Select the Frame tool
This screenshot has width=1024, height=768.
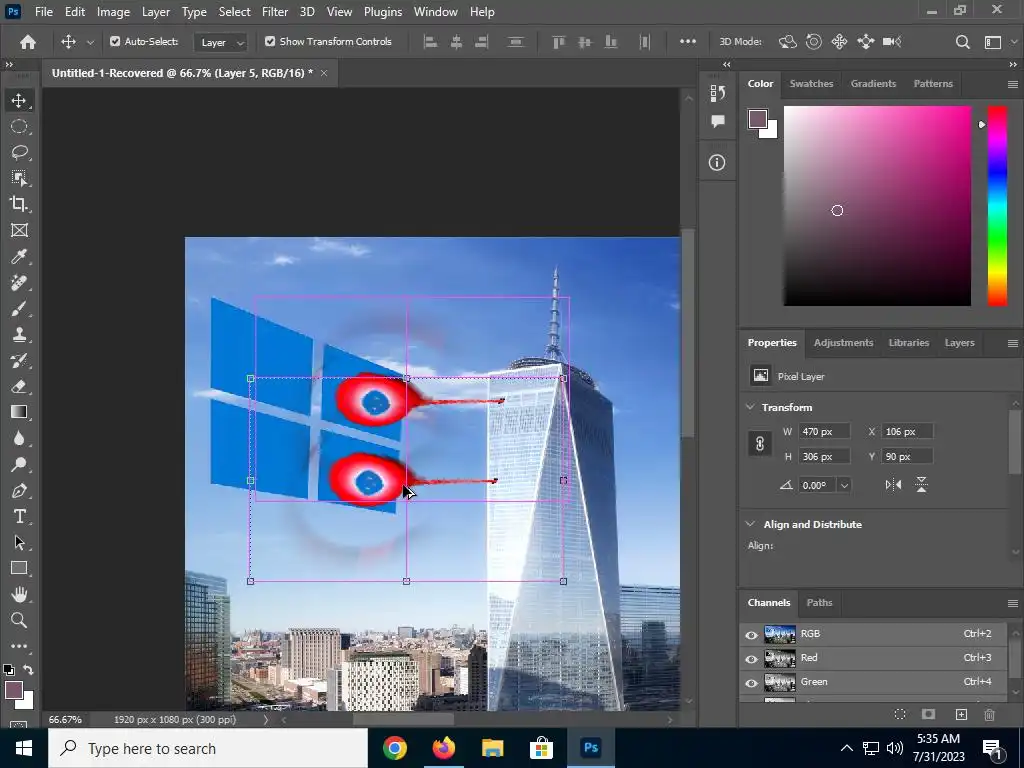point(19,230)
